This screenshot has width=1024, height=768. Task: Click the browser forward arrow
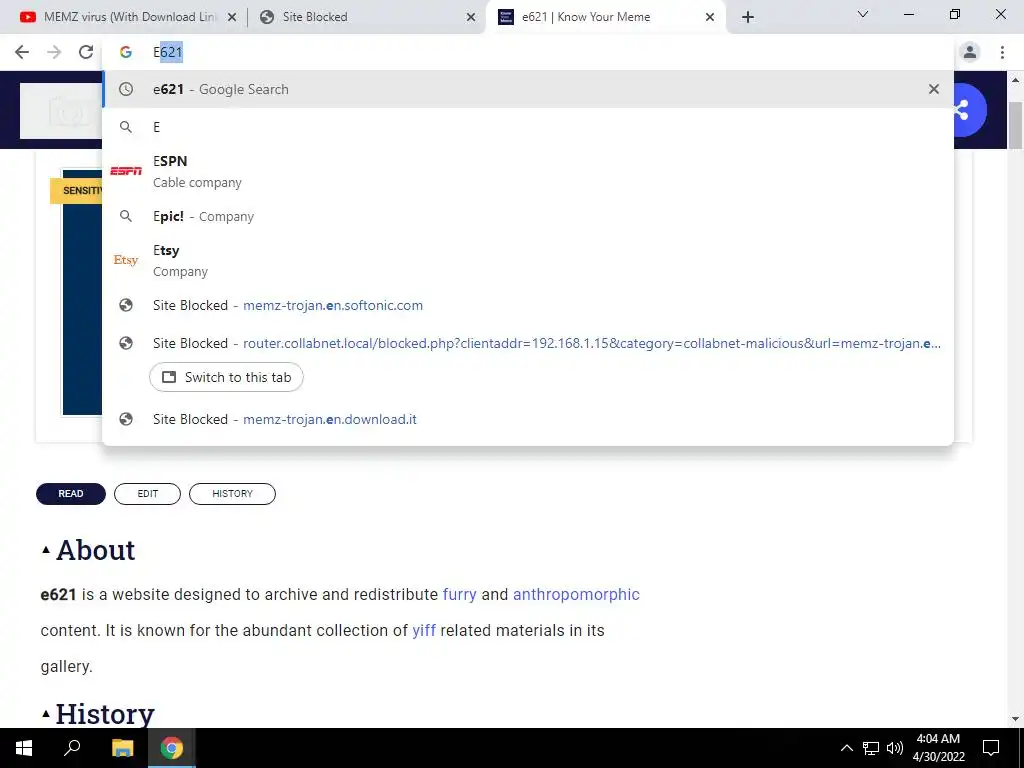click(54, 52)
